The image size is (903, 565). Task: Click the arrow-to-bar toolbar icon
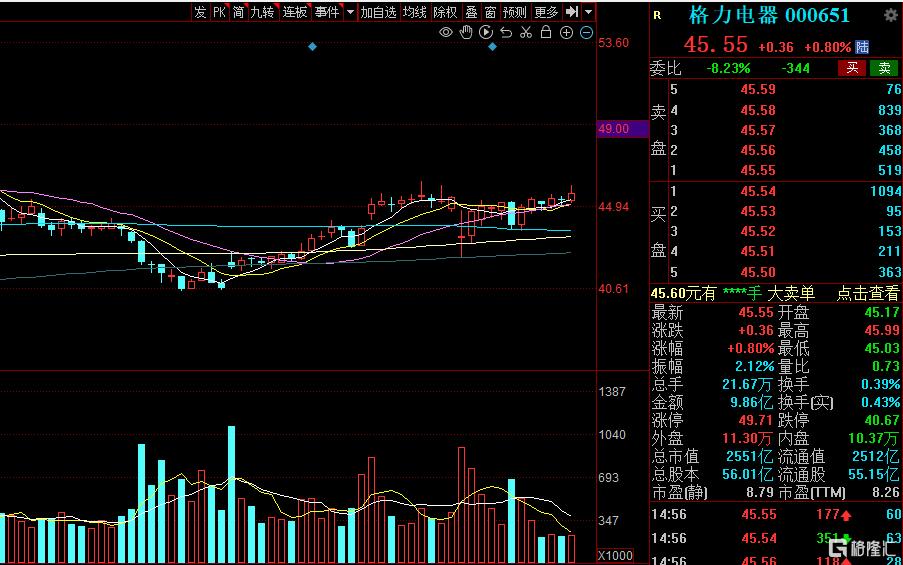[571, 12]
